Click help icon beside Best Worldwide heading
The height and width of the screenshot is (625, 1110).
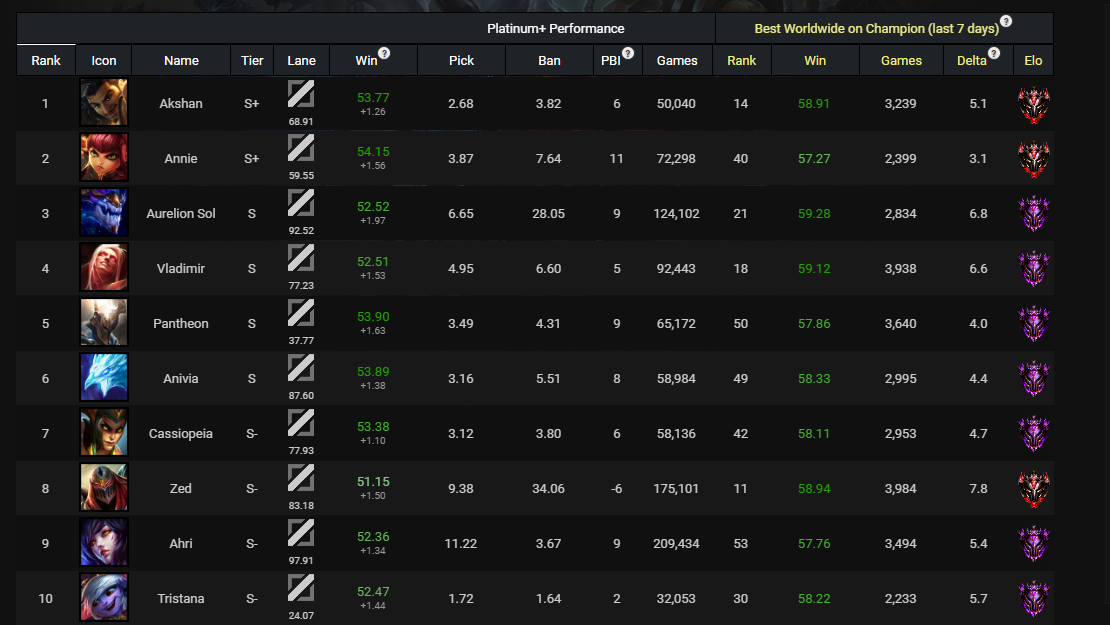pyautogui.click(x=1006, y=21)
